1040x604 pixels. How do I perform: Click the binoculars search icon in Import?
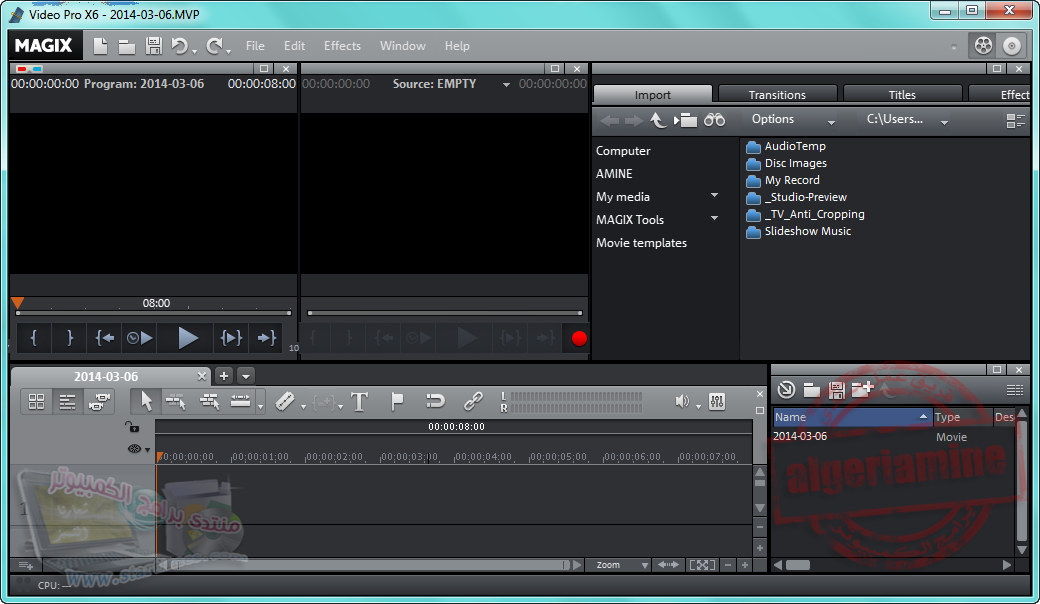click(x=714, y=120)
